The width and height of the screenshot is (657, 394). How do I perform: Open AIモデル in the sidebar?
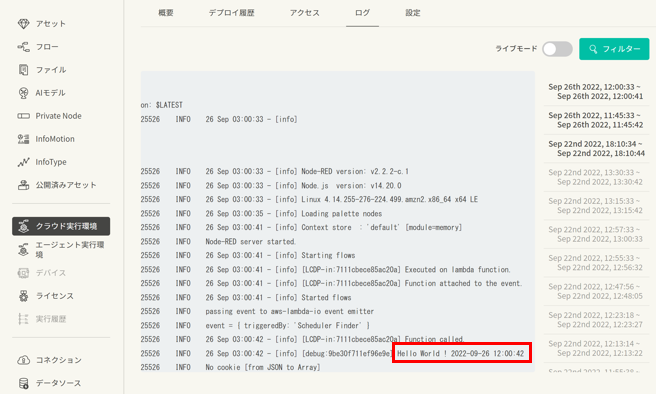50,93
